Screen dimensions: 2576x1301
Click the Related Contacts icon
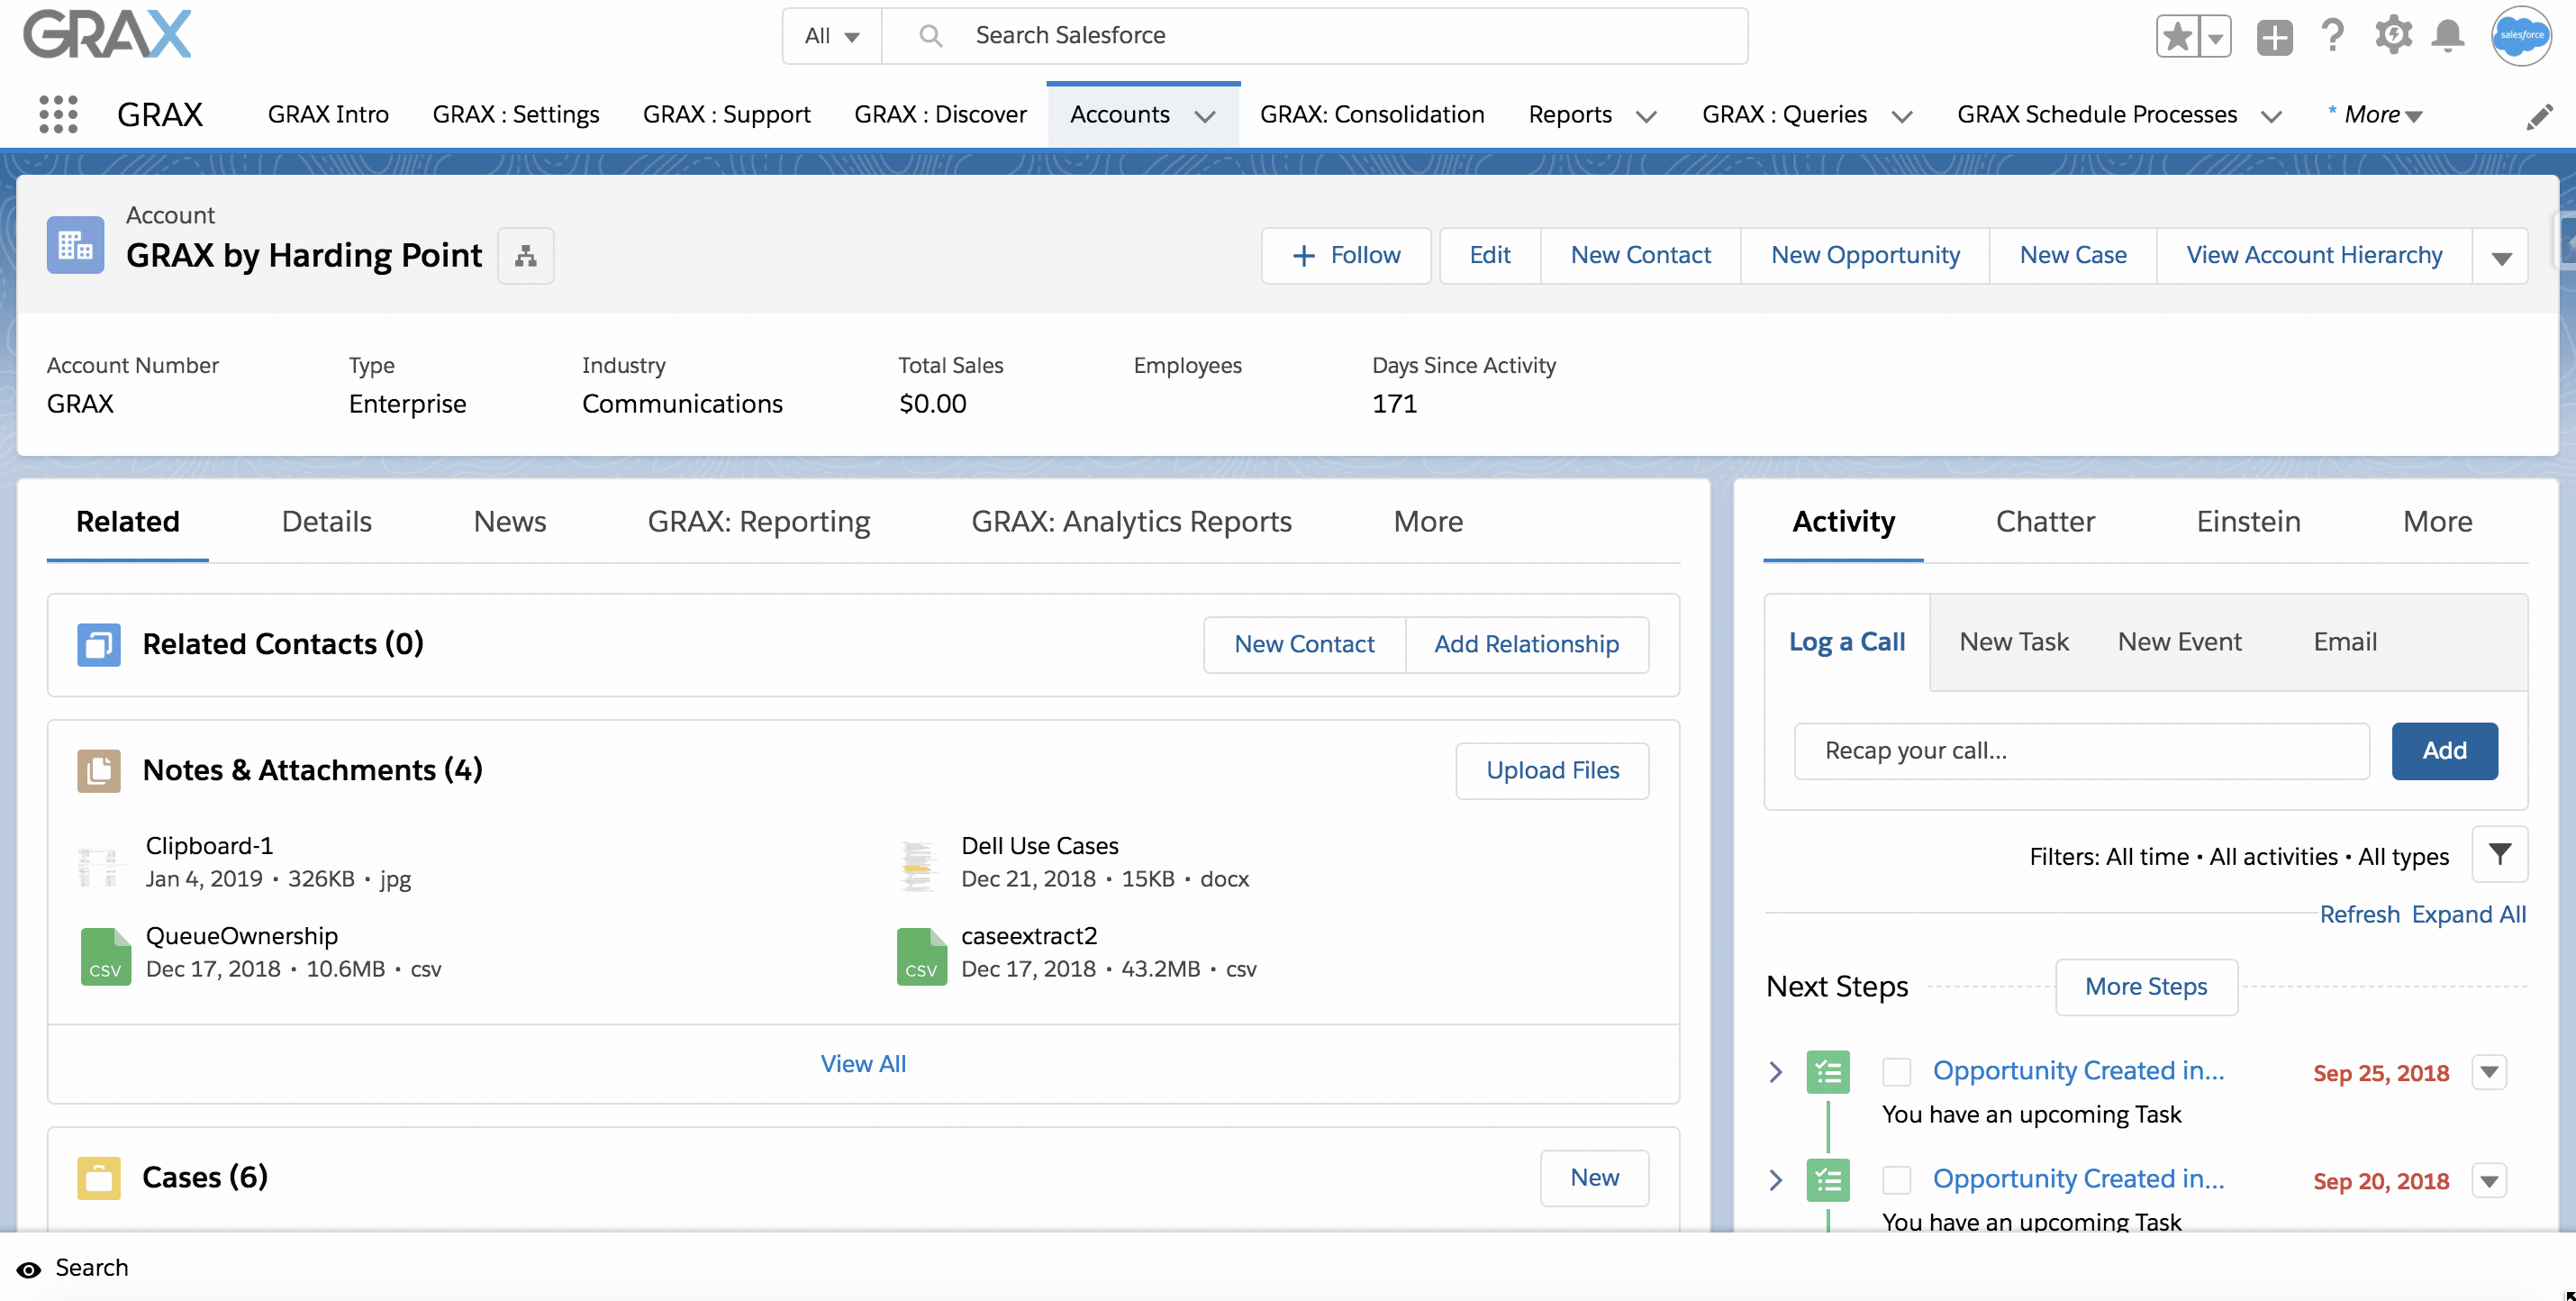tap(99, 645)
